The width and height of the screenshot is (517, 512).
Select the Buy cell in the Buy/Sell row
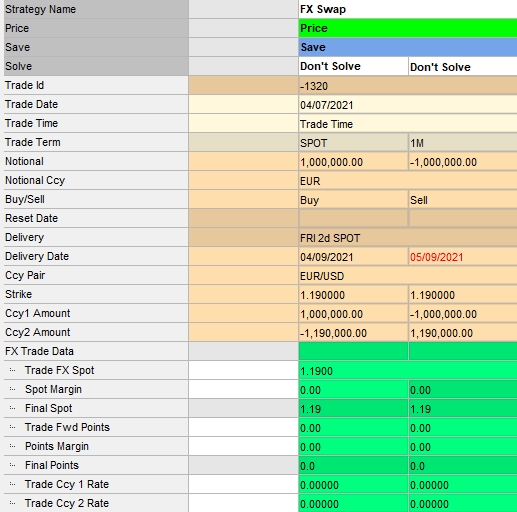click(x=353, y=200)
